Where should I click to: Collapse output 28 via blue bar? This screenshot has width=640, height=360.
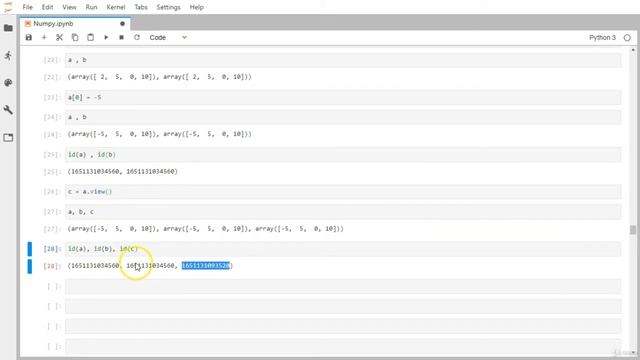(29, 267)
